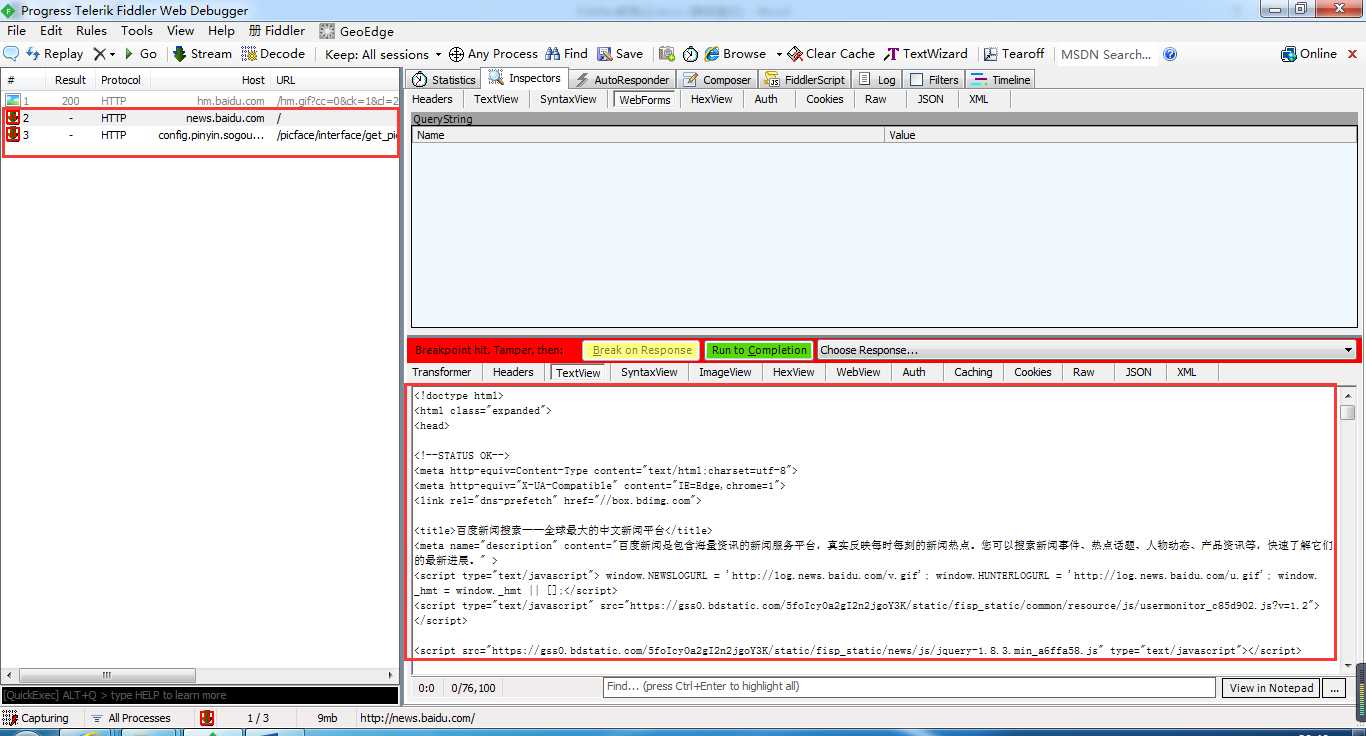Click the Online status indicator
1366x736 pixels.
[1309, 54]
